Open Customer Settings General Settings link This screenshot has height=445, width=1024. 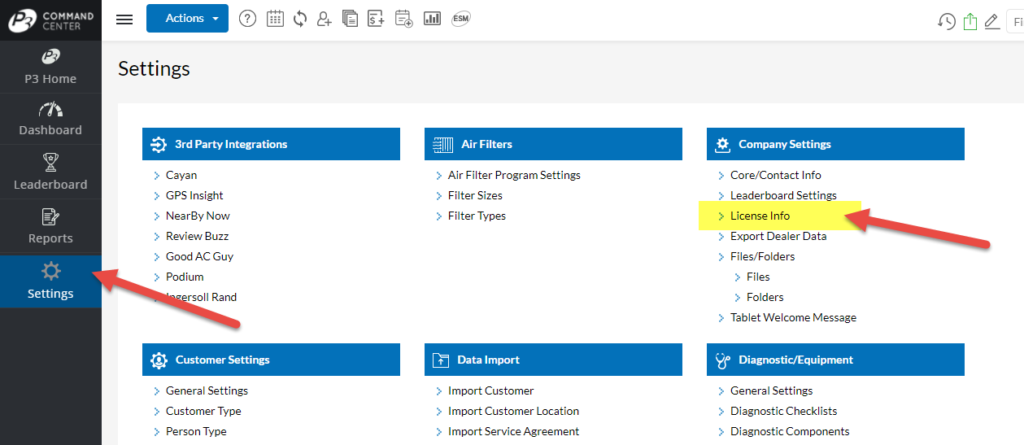207,391
